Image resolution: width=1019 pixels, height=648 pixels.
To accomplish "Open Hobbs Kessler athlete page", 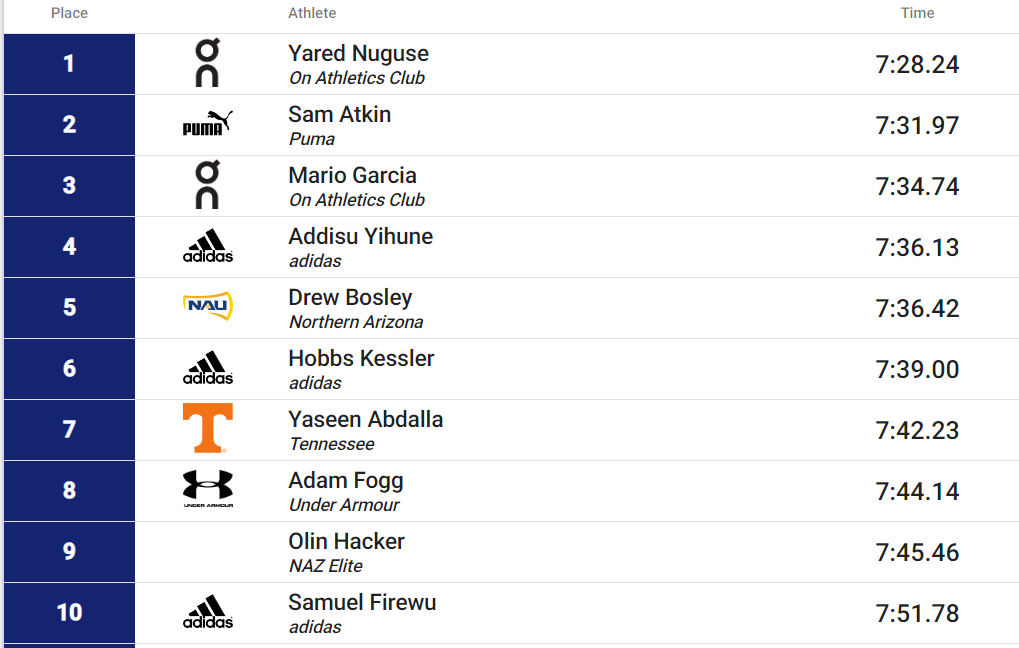I will (361, 358).
